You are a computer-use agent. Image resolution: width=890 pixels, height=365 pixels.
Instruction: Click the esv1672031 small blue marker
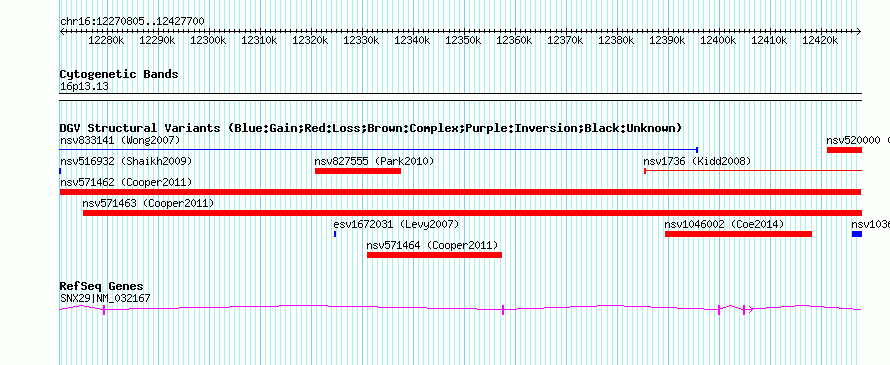(335, 234)
